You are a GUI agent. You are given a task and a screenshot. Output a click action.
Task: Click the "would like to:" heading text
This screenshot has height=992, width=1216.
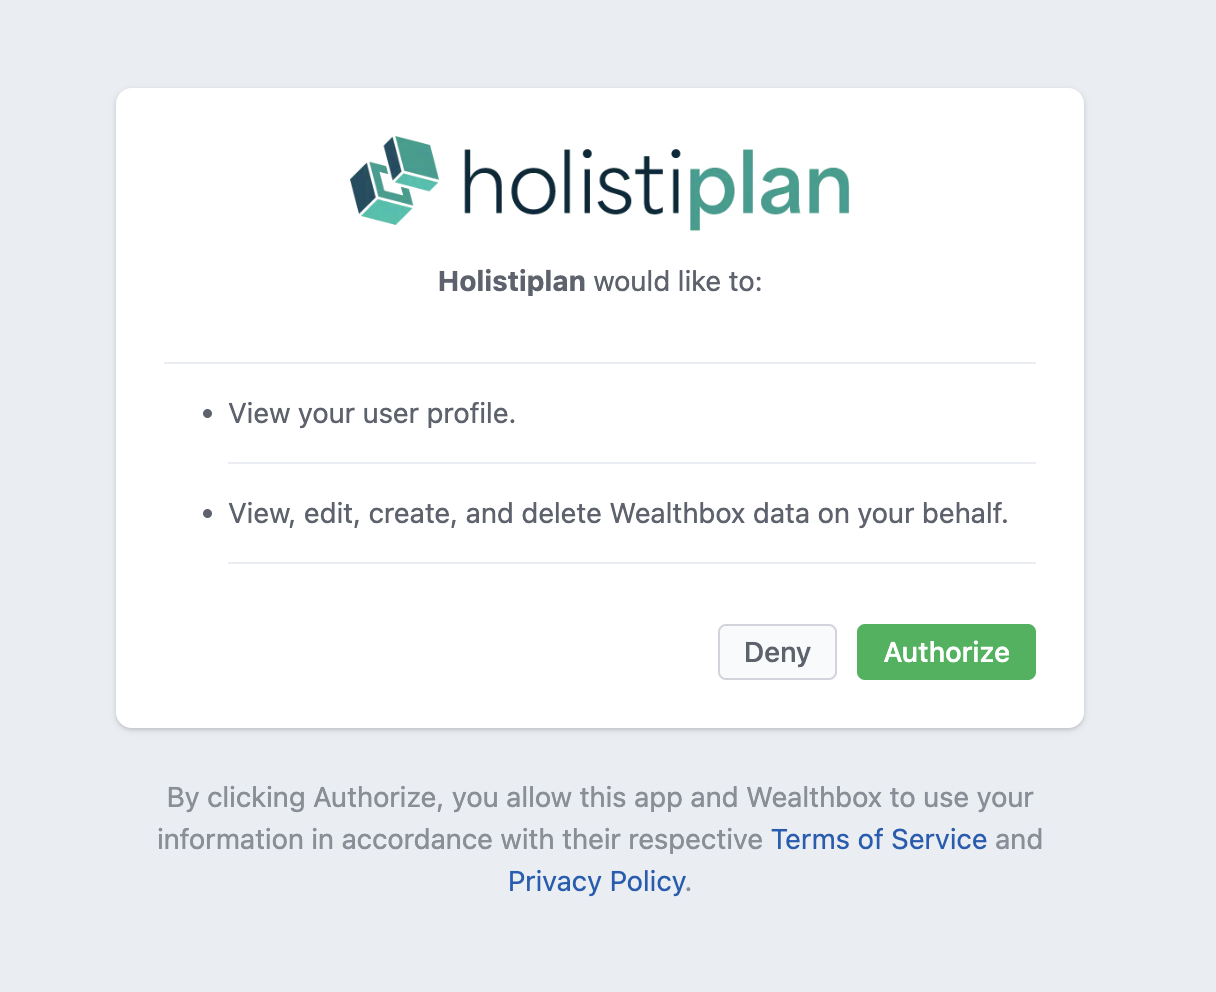[678, 282]
